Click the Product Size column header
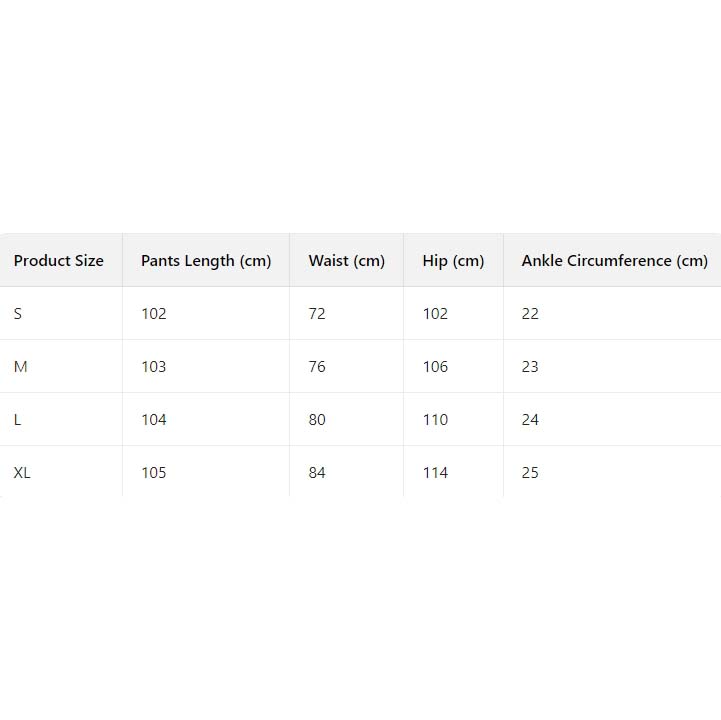The width and height of the screenshot is (721, 720). pos(59,261)
